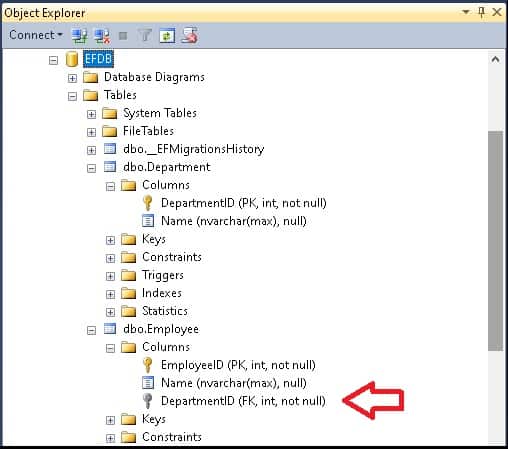The width and height of the screenshot is (508, 449).
Task: Open the Window Position dropdown arrow
Action: tap(466, 12)
